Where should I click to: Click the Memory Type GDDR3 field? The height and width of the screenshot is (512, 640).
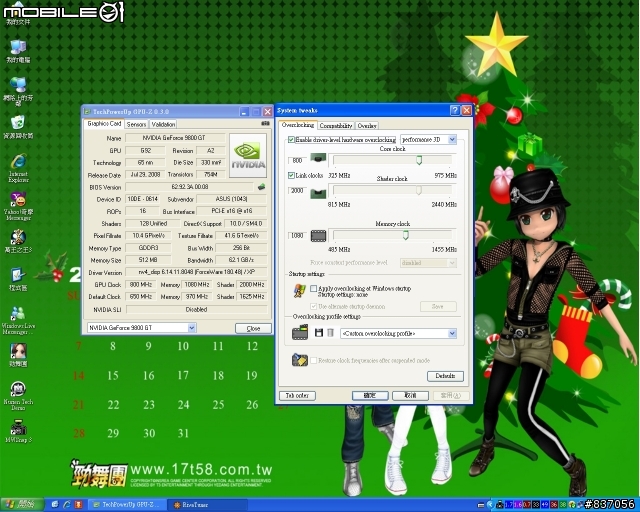tap(148, 248)
